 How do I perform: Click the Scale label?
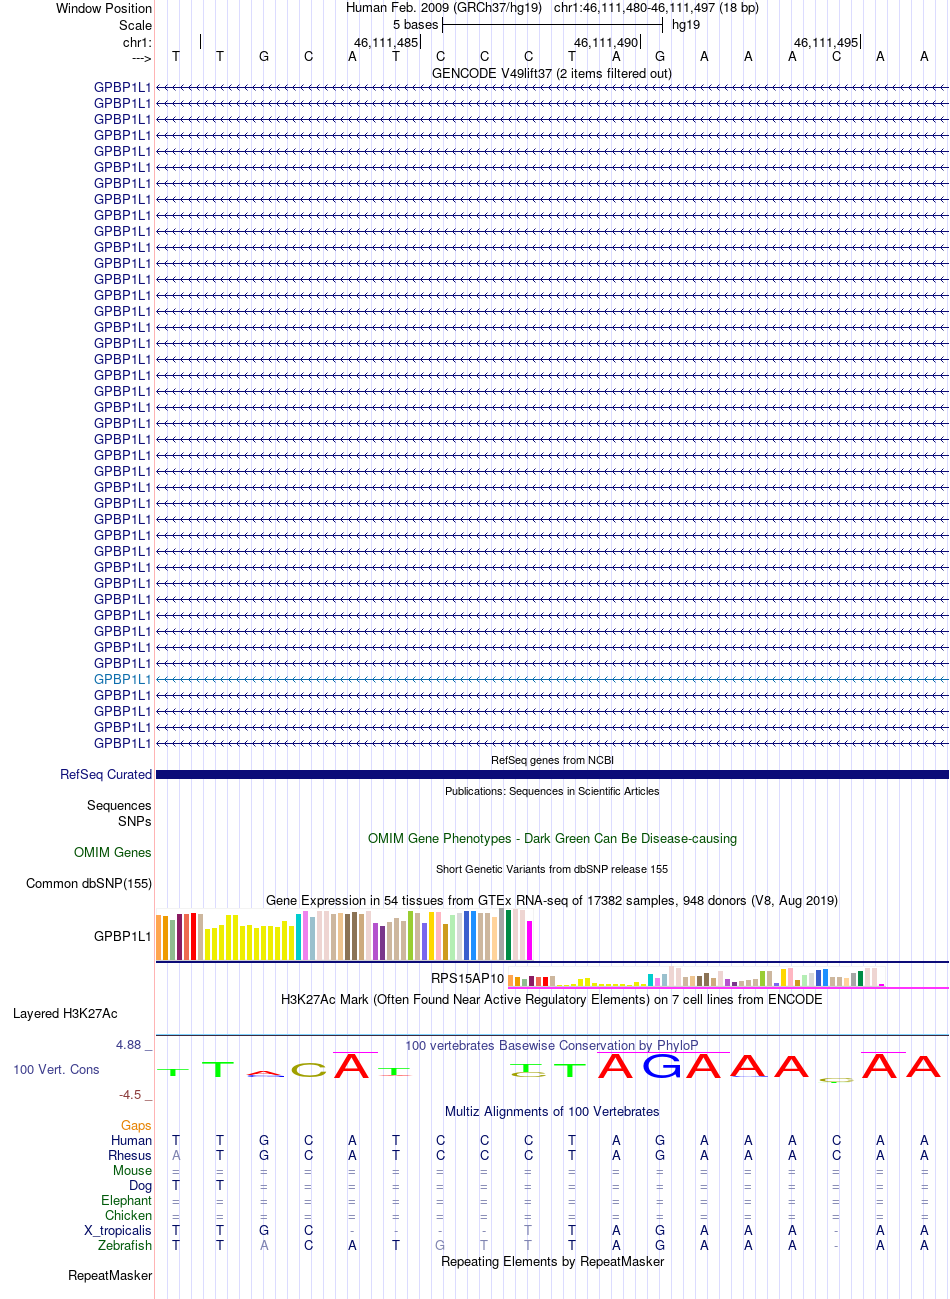(135, 25)
